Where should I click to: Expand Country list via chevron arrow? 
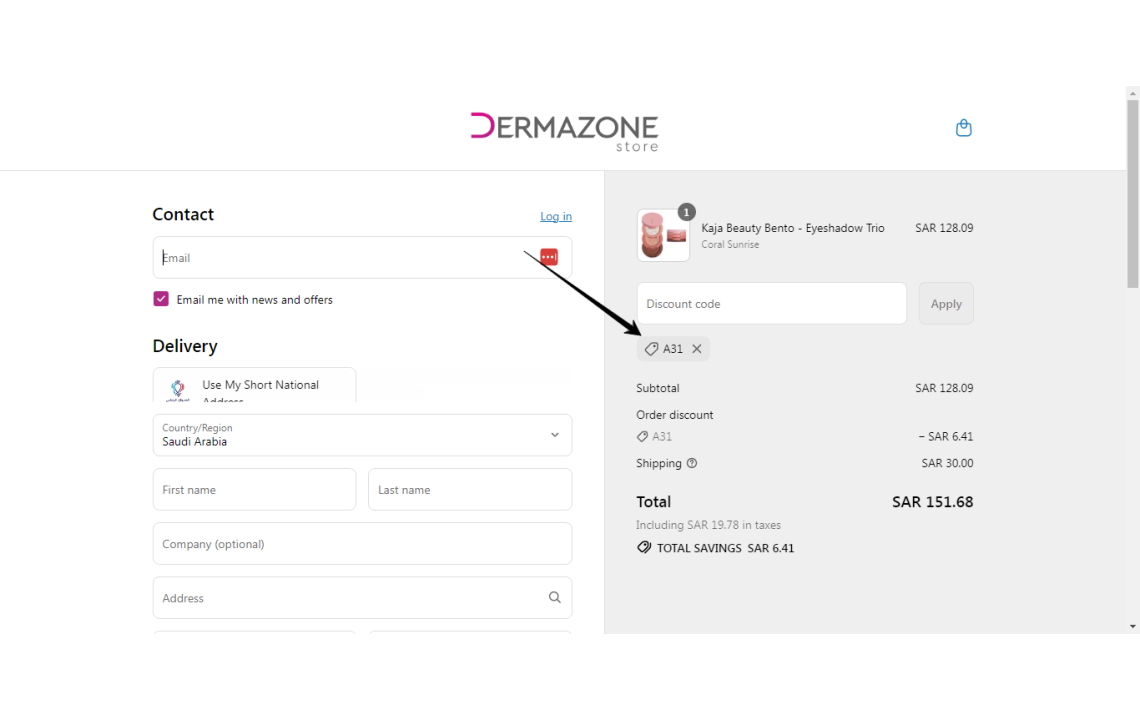pyautogui.click(x=555, y=435)
